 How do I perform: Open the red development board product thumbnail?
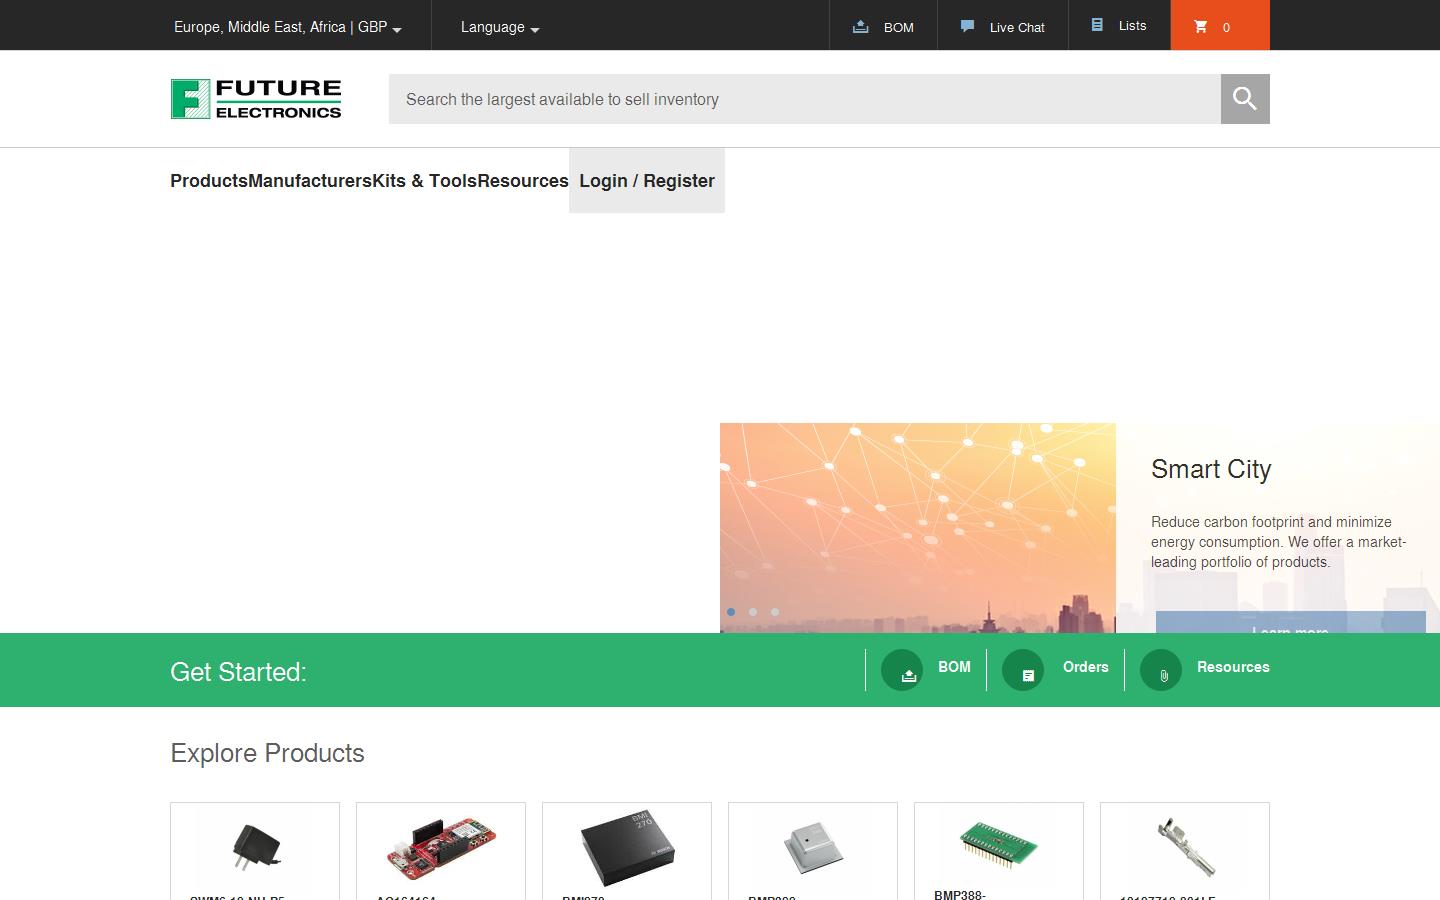[441, 848]
